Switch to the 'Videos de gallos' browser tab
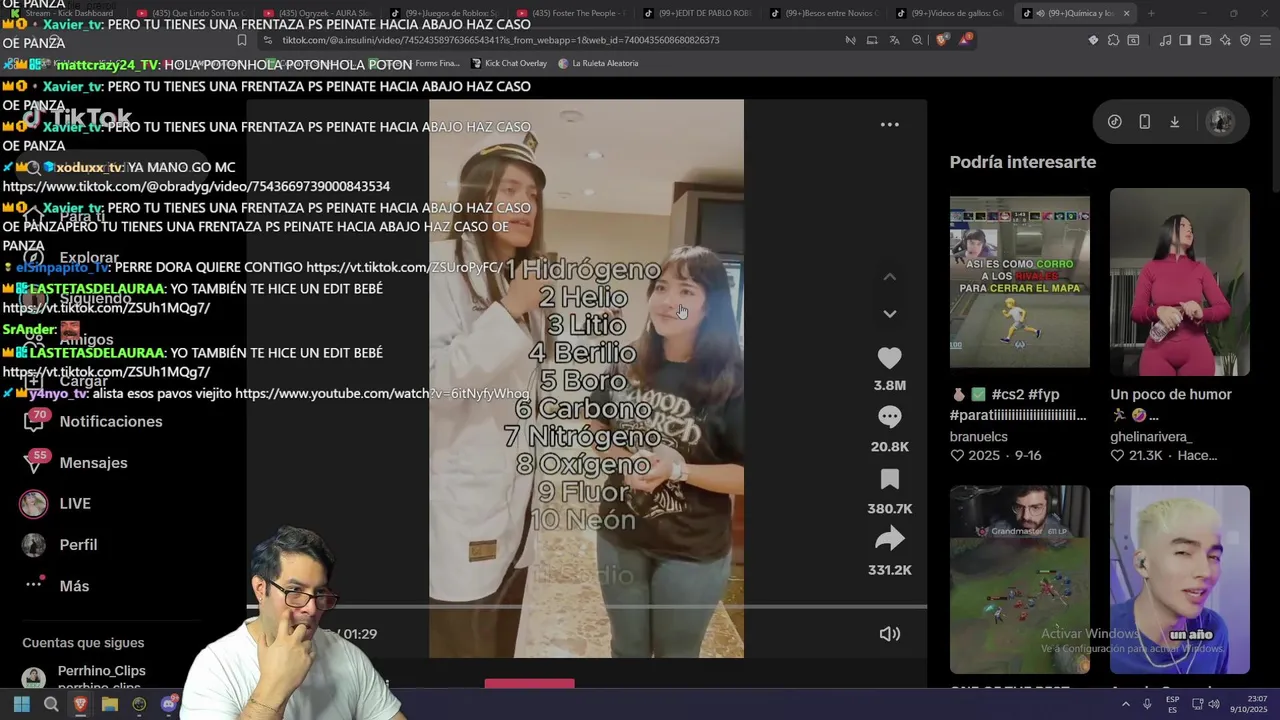Screen dimensions: 1280x720 pos(948,13)
